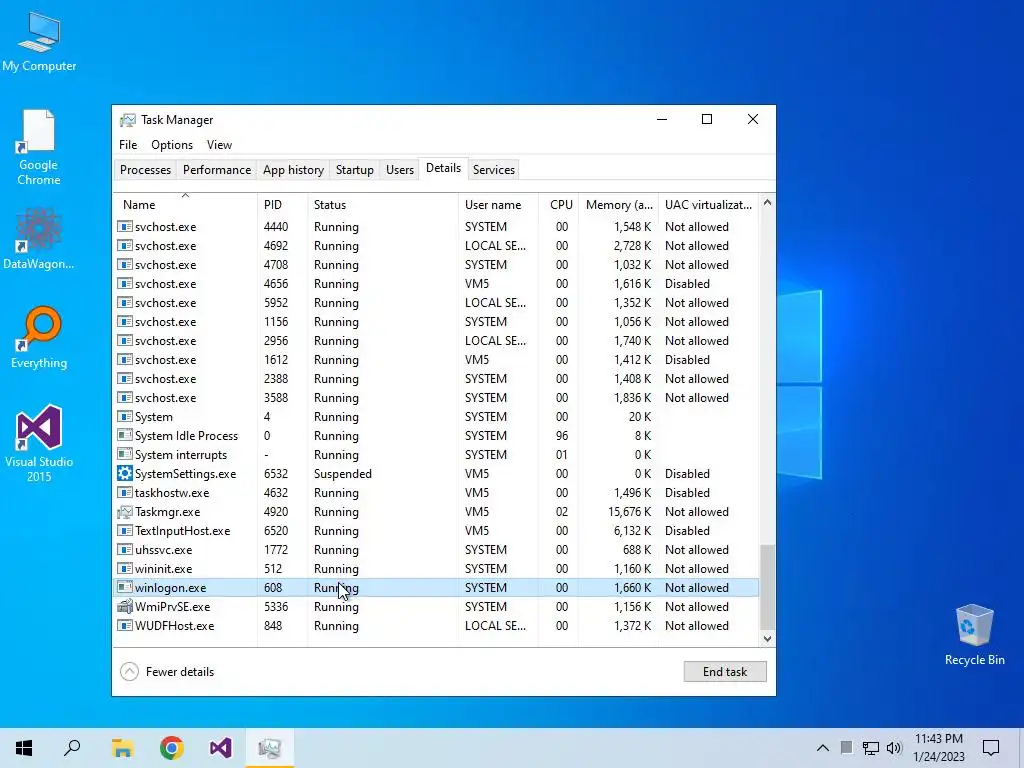Screen dimensions: 1024x768
Task: Open DataWagon desktop shortcut
Action: click(x=39, y=238)
